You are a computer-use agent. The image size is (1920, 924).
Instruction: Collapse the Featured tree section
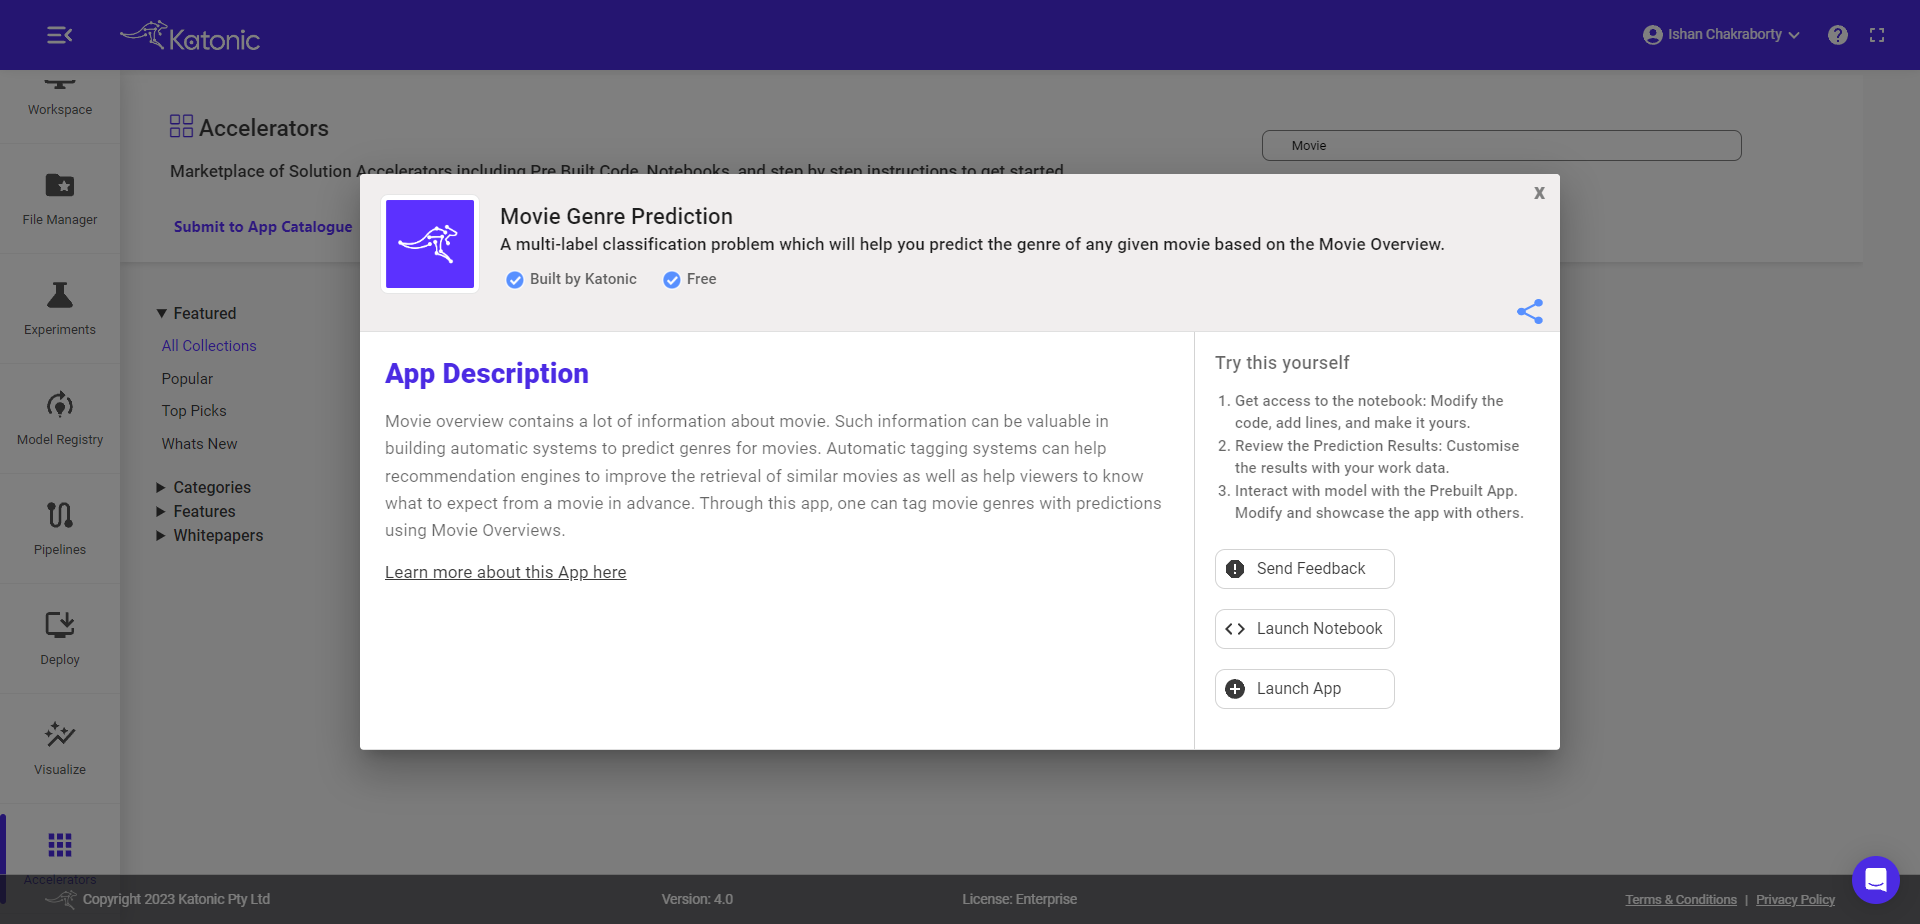coord(162,314)
